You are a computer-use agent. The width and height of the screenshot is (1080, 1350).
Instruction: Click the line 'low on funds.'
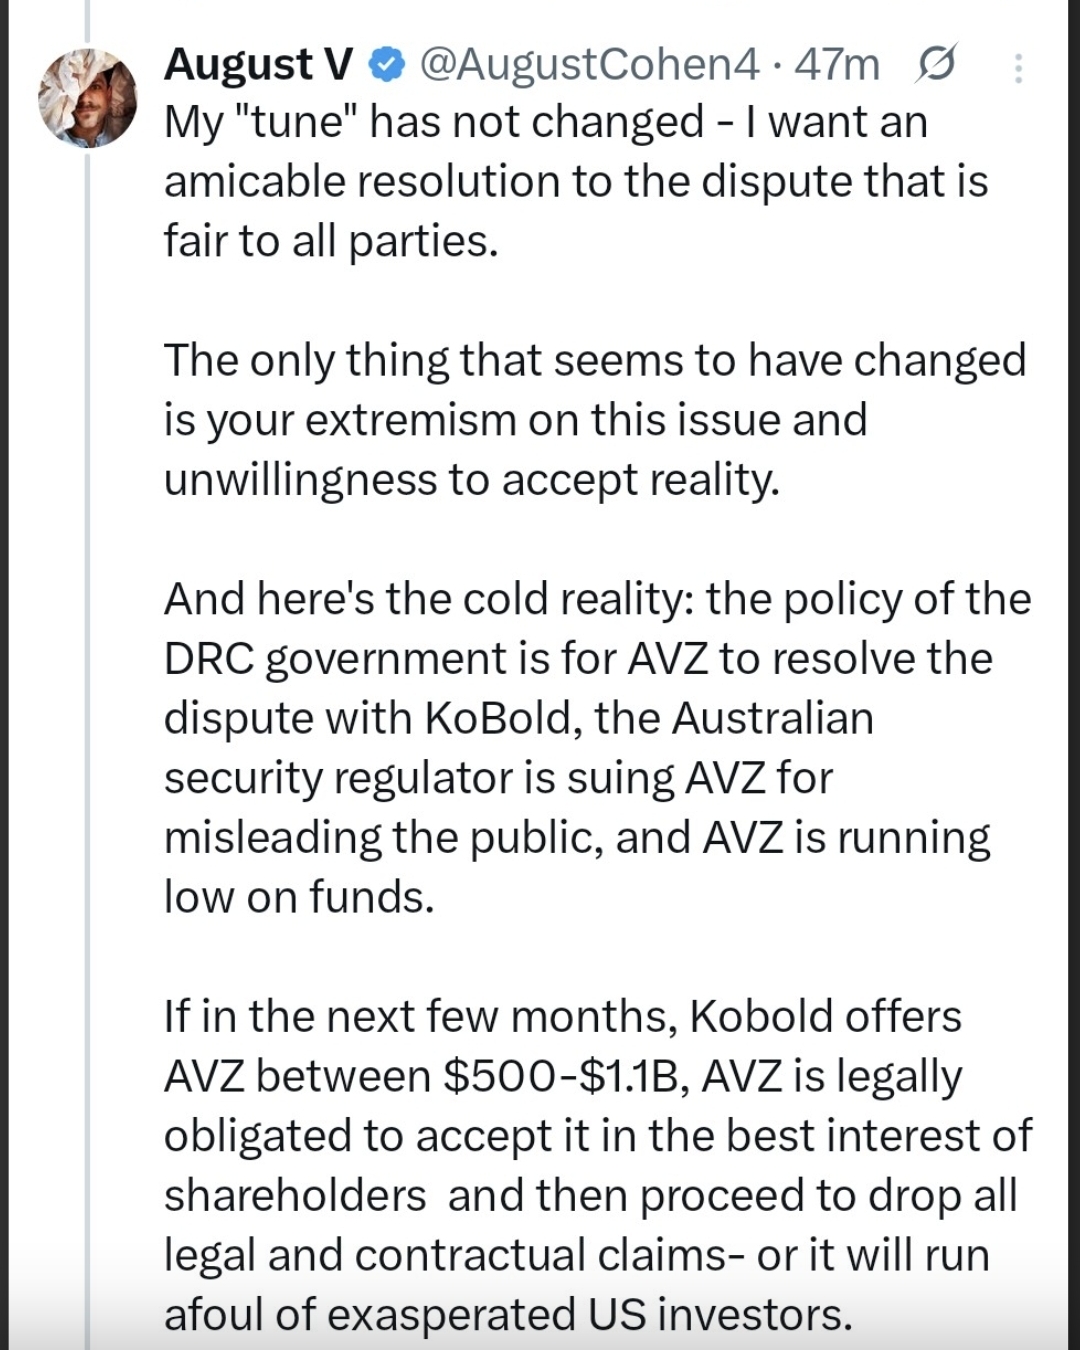click(x=299, y=897)
